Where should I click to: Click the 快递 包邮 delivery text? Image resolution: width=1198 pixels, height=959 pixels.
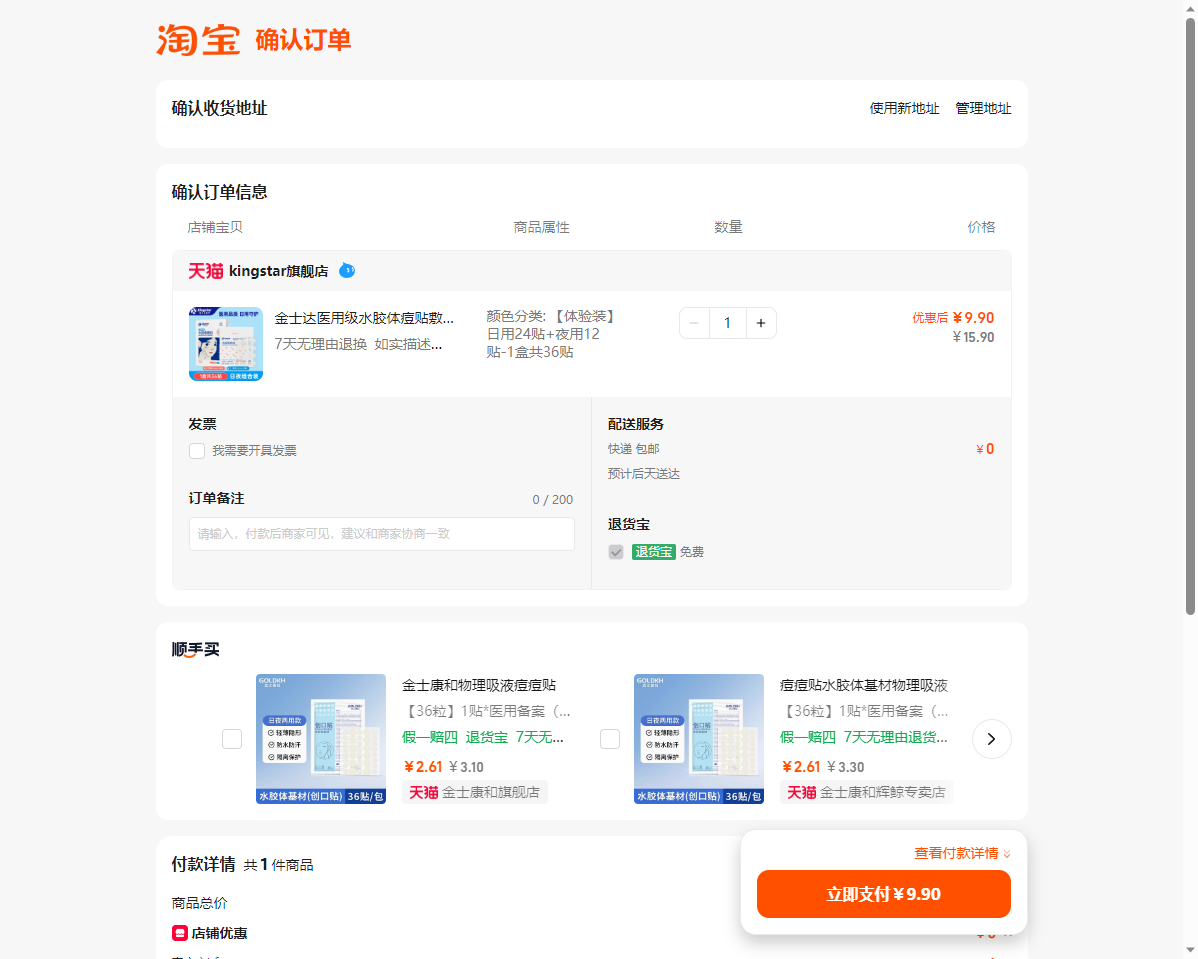[633, 449]
